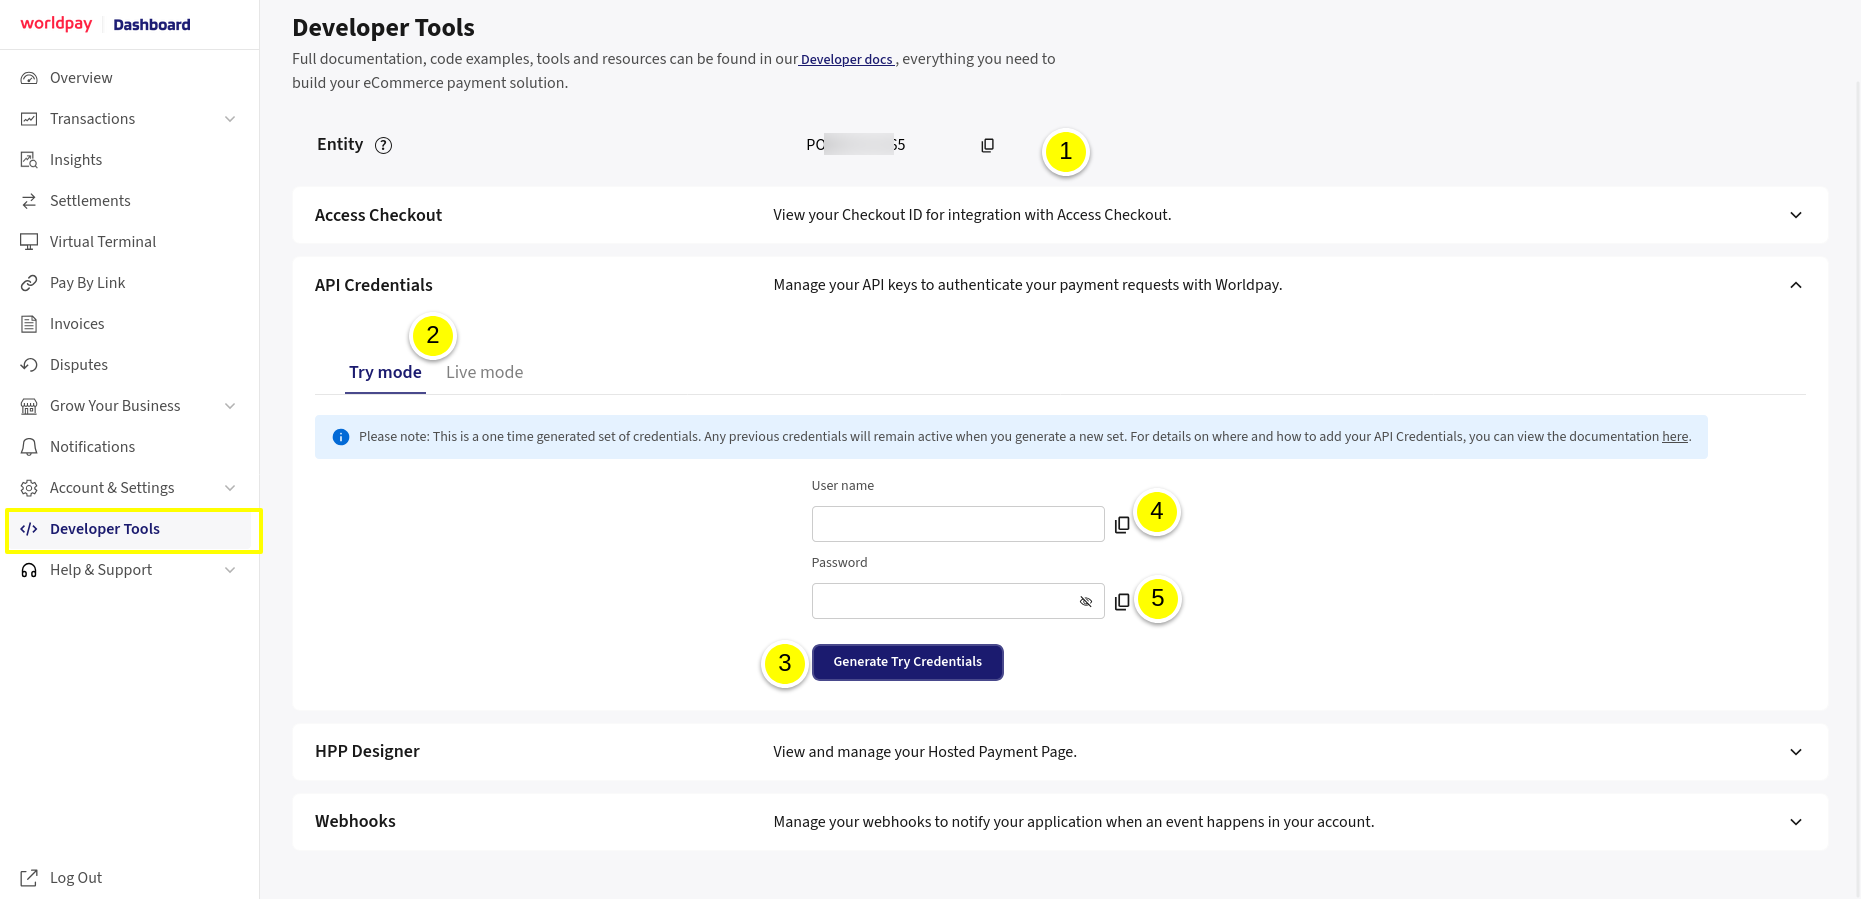1861x899 pixels.
Task: Click Generate Try Credentials button
Action: tap(907, 662)
